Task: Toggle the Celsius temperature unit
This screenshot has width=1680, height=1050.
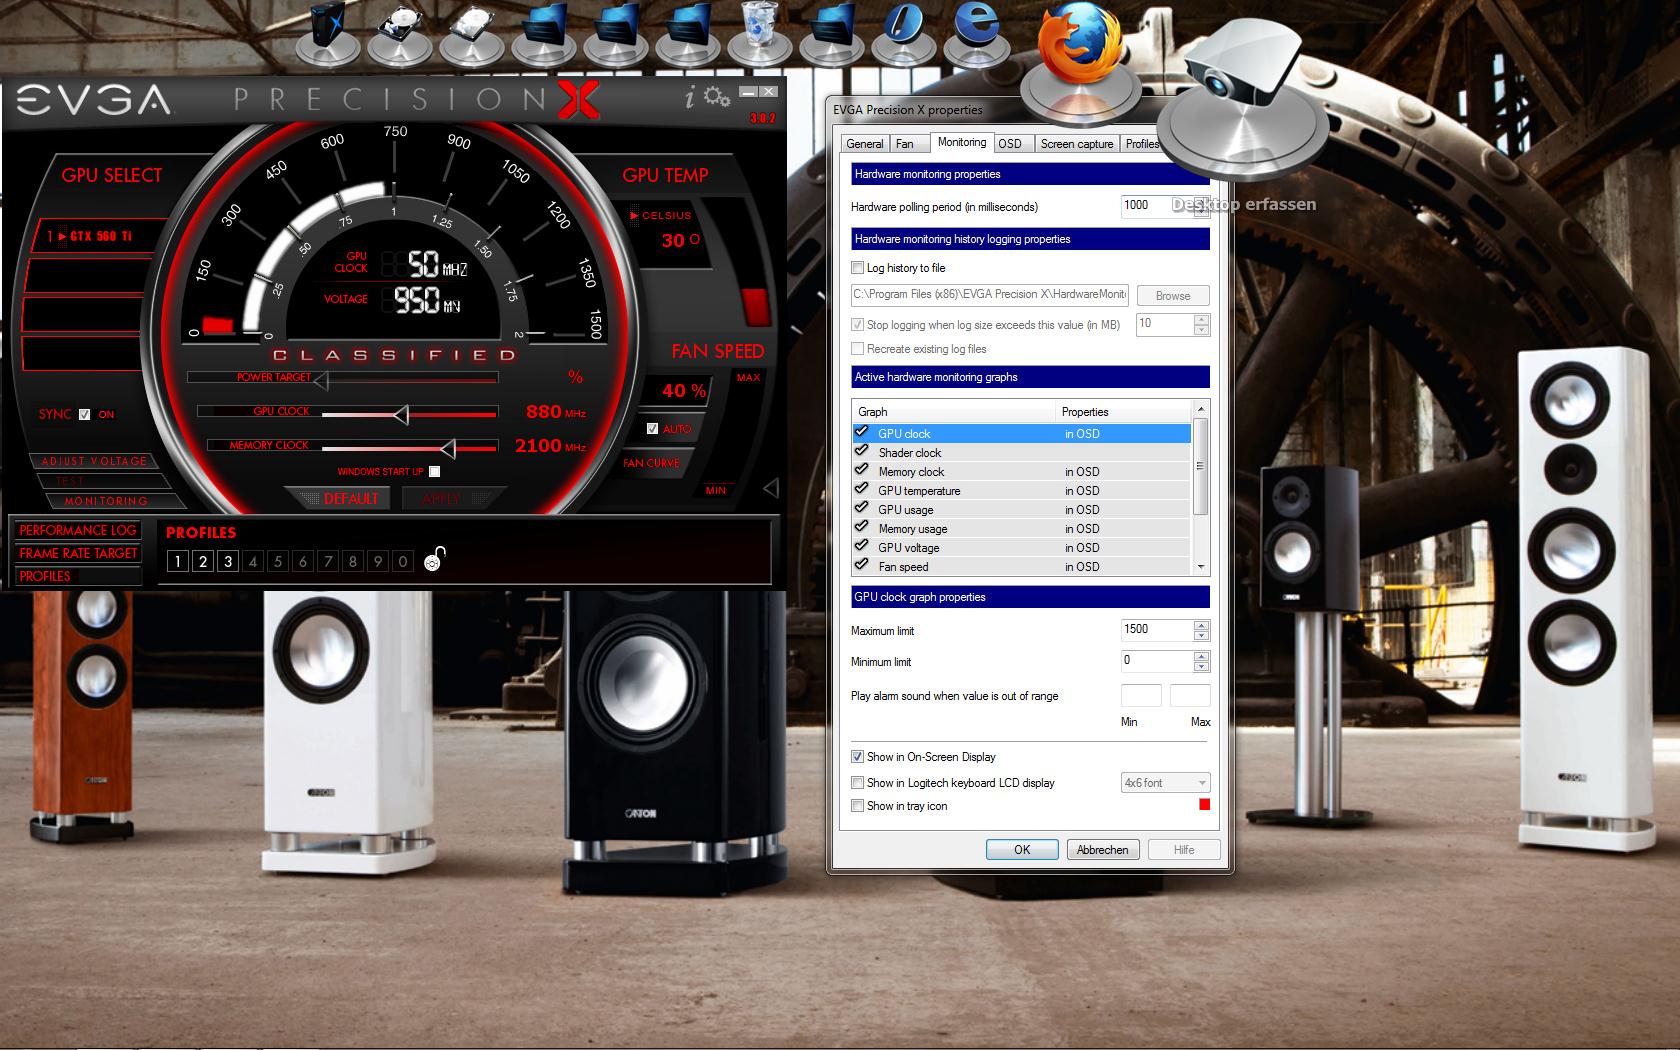Action: pyautogui.click(x=660, y=215)
